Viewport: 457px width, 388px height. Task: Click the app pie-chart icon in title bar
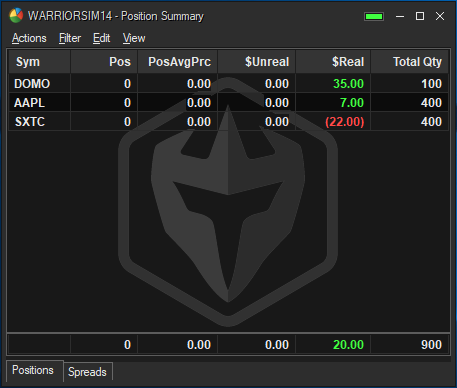tap(16, 16)
